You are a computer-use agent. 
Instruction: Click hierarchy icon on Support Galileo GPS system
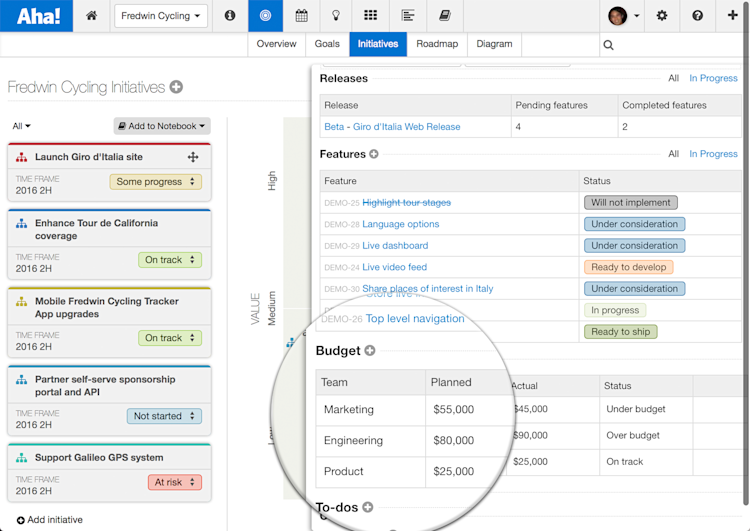click(x=22, y=458)
